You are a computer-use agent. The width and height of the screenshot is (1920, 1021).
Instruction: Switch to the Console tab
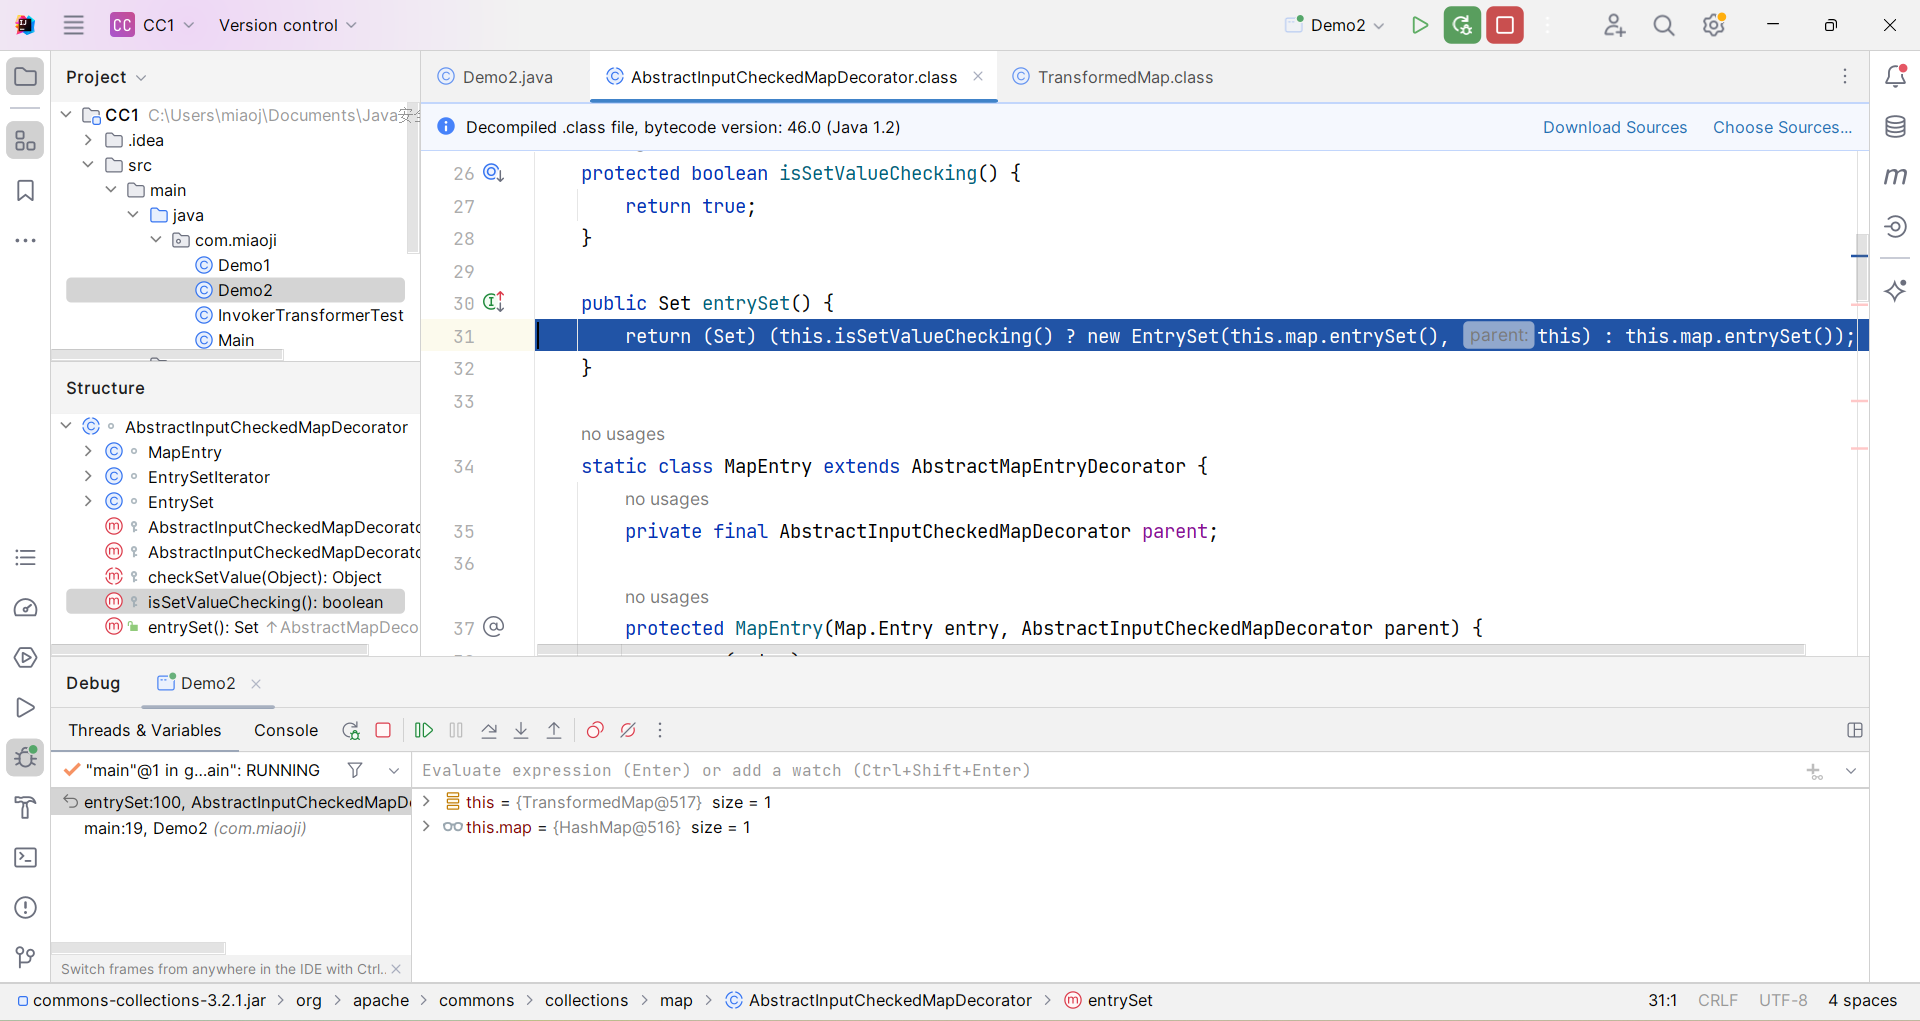[286, 731]
